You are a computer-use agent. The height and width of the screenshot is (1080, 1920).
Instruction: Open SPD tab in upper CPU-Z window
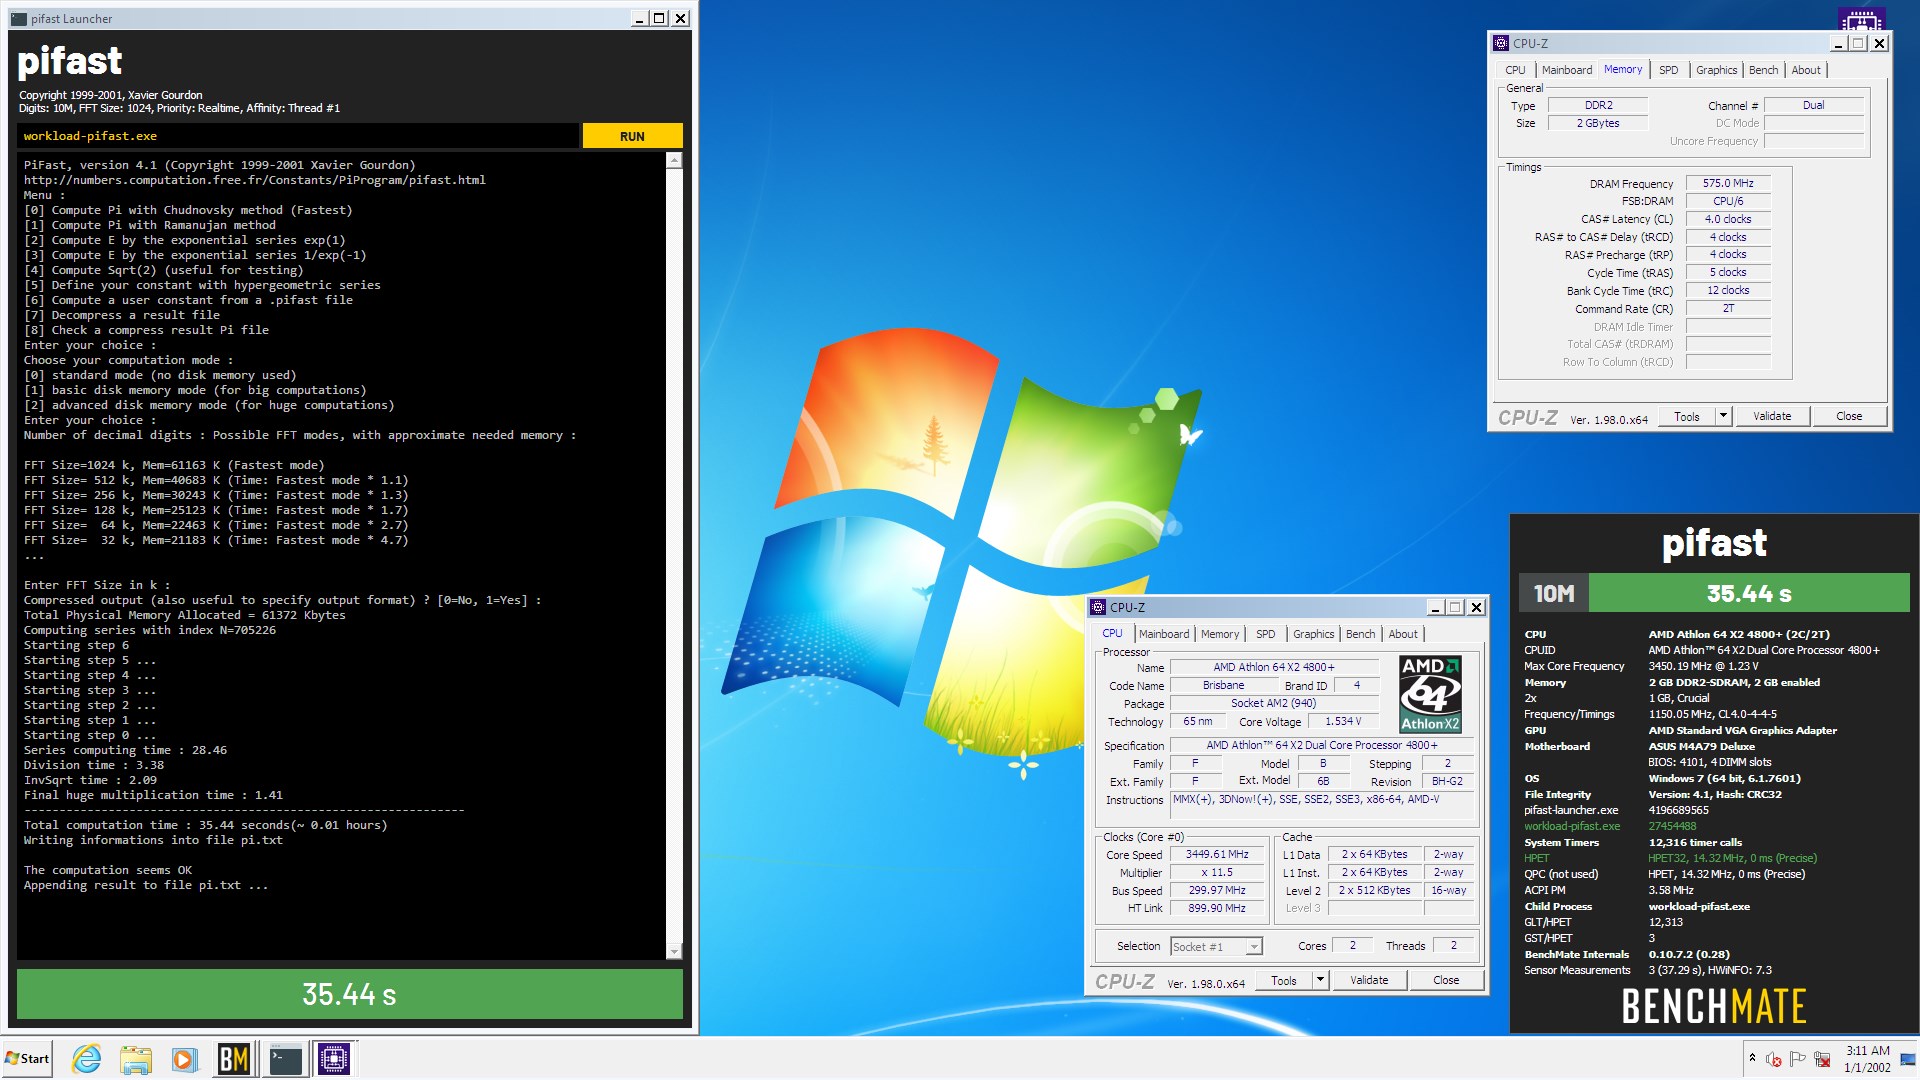coord(1668,70)
